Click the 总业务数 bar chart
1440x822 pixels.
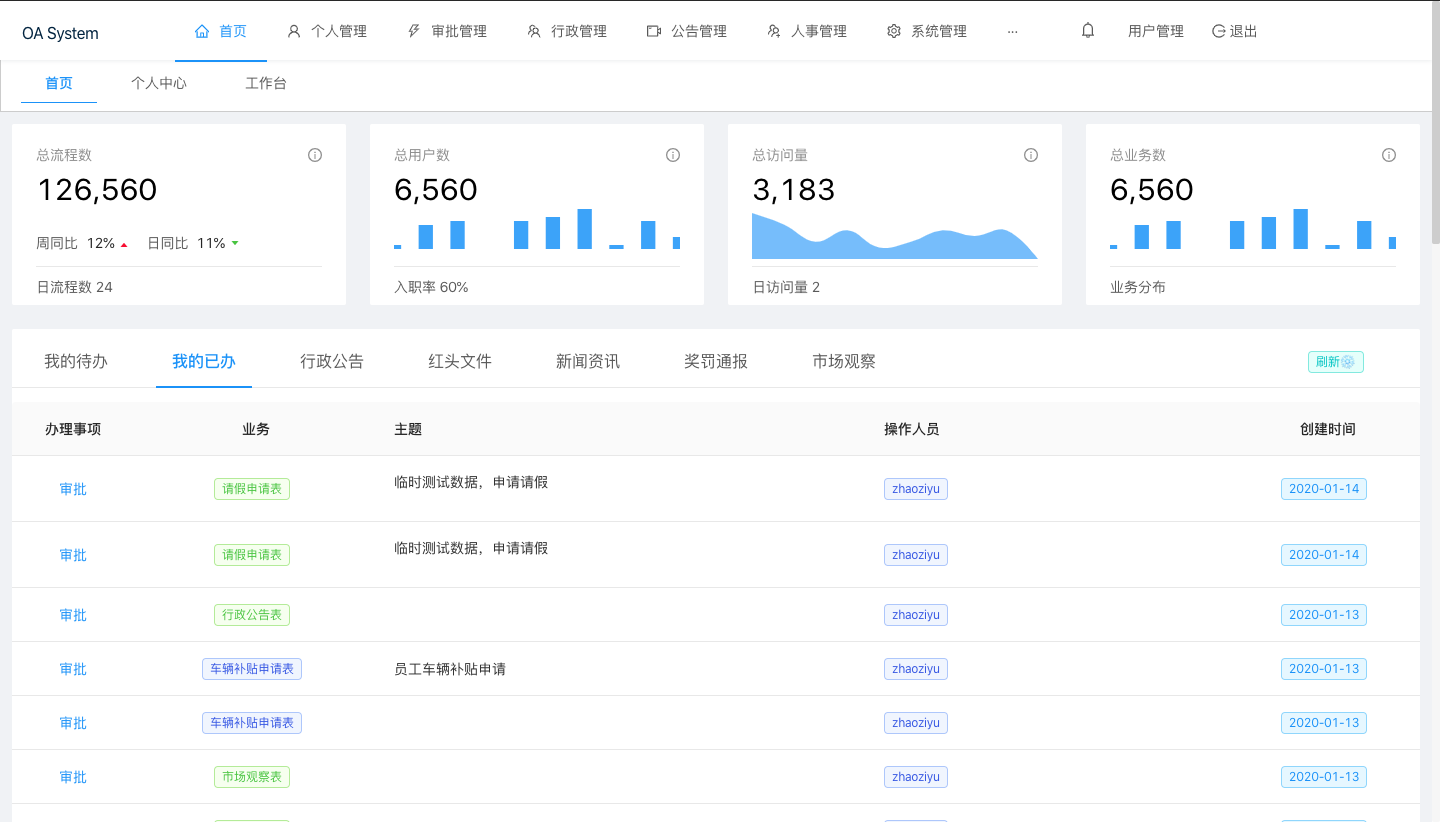pyautogui.click(x=1253, y=229)
